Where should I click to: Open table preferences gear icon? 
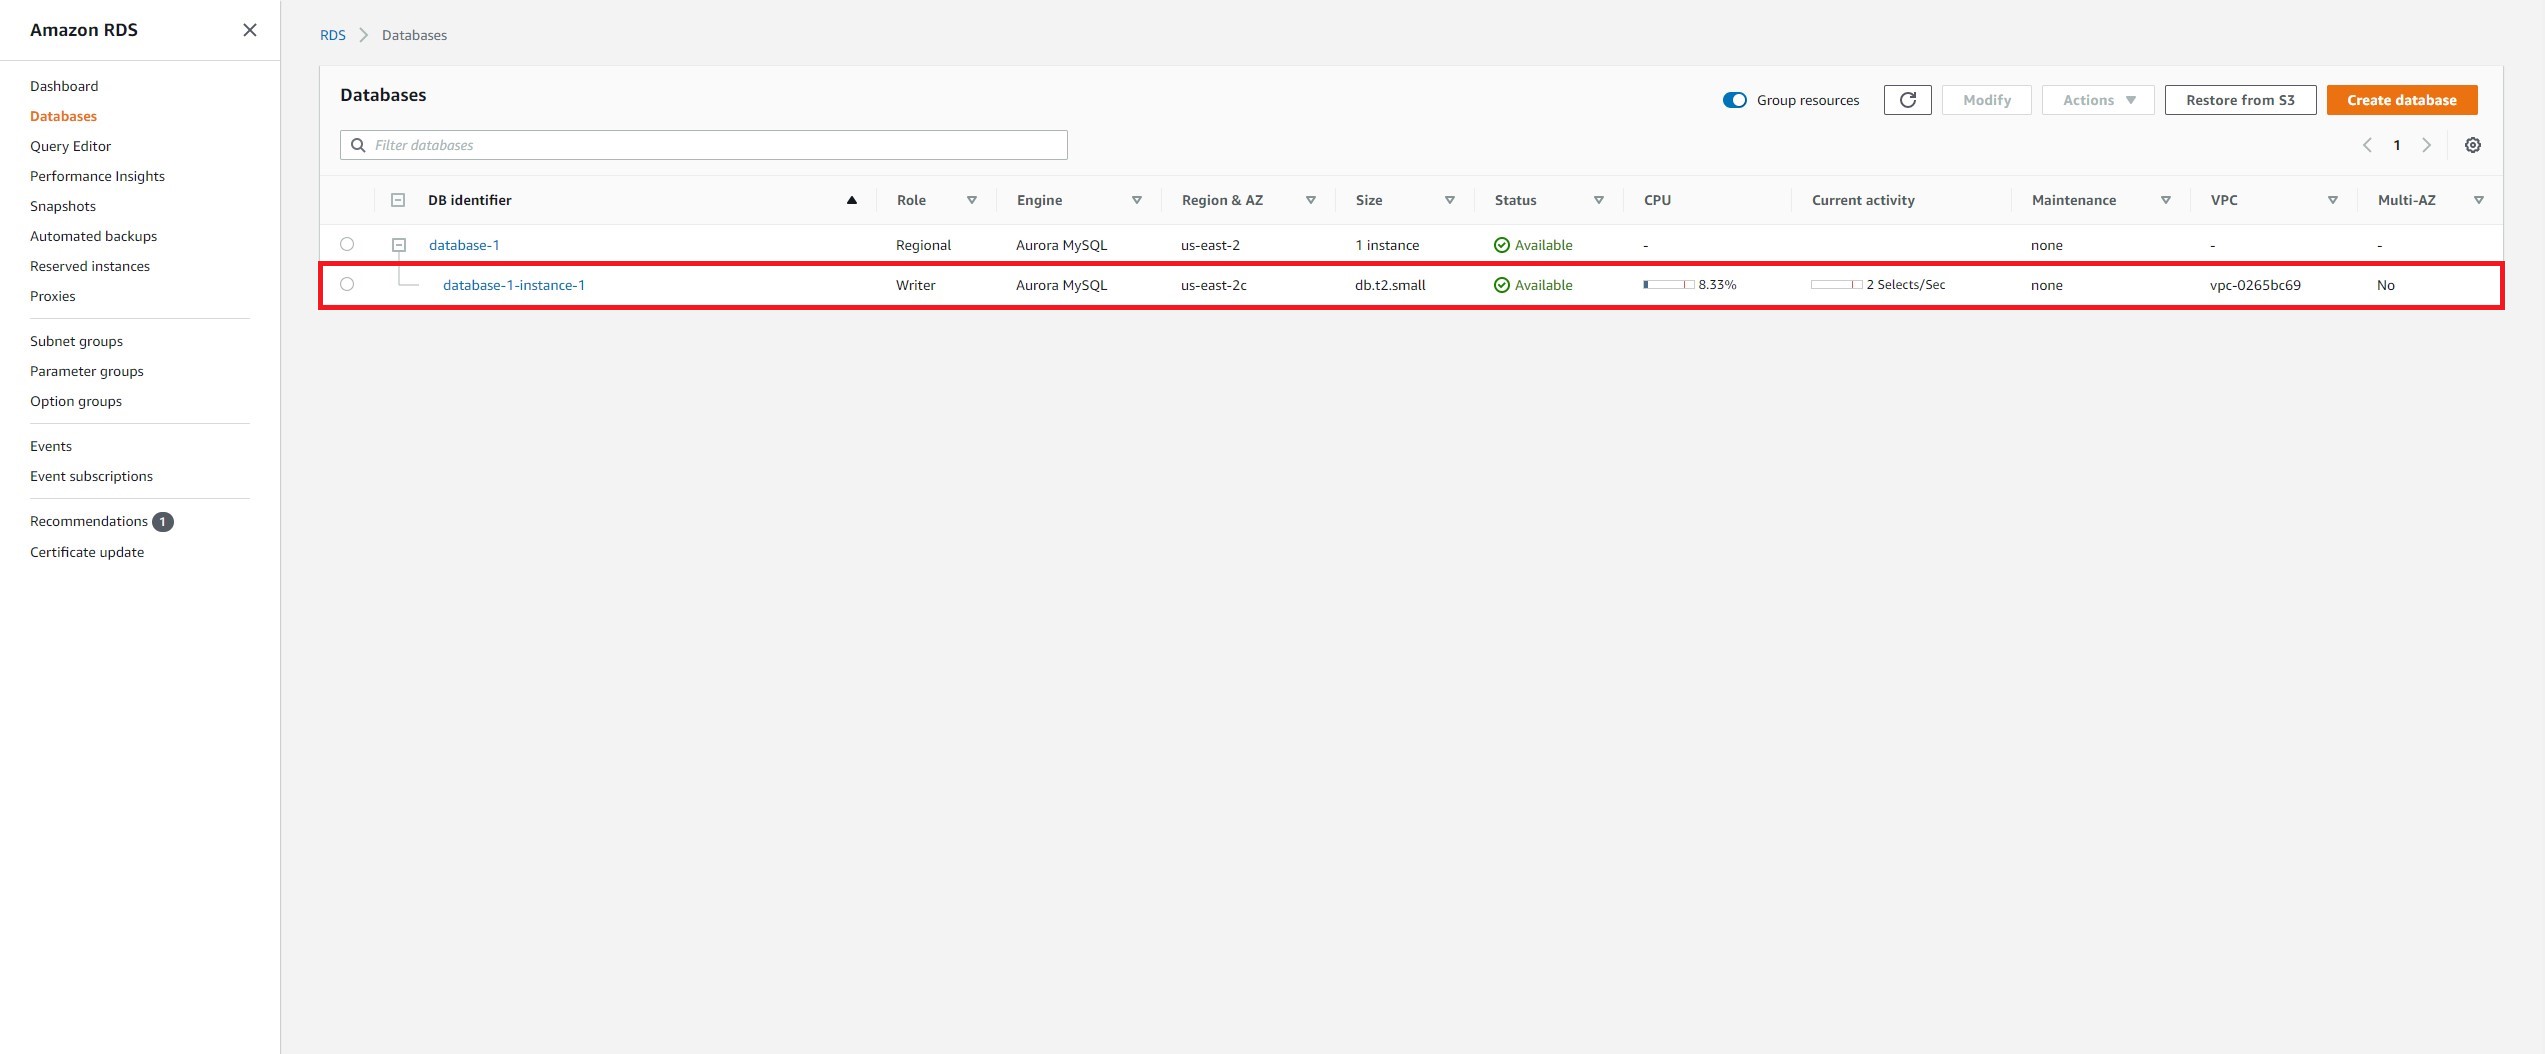click(2472, 145)
